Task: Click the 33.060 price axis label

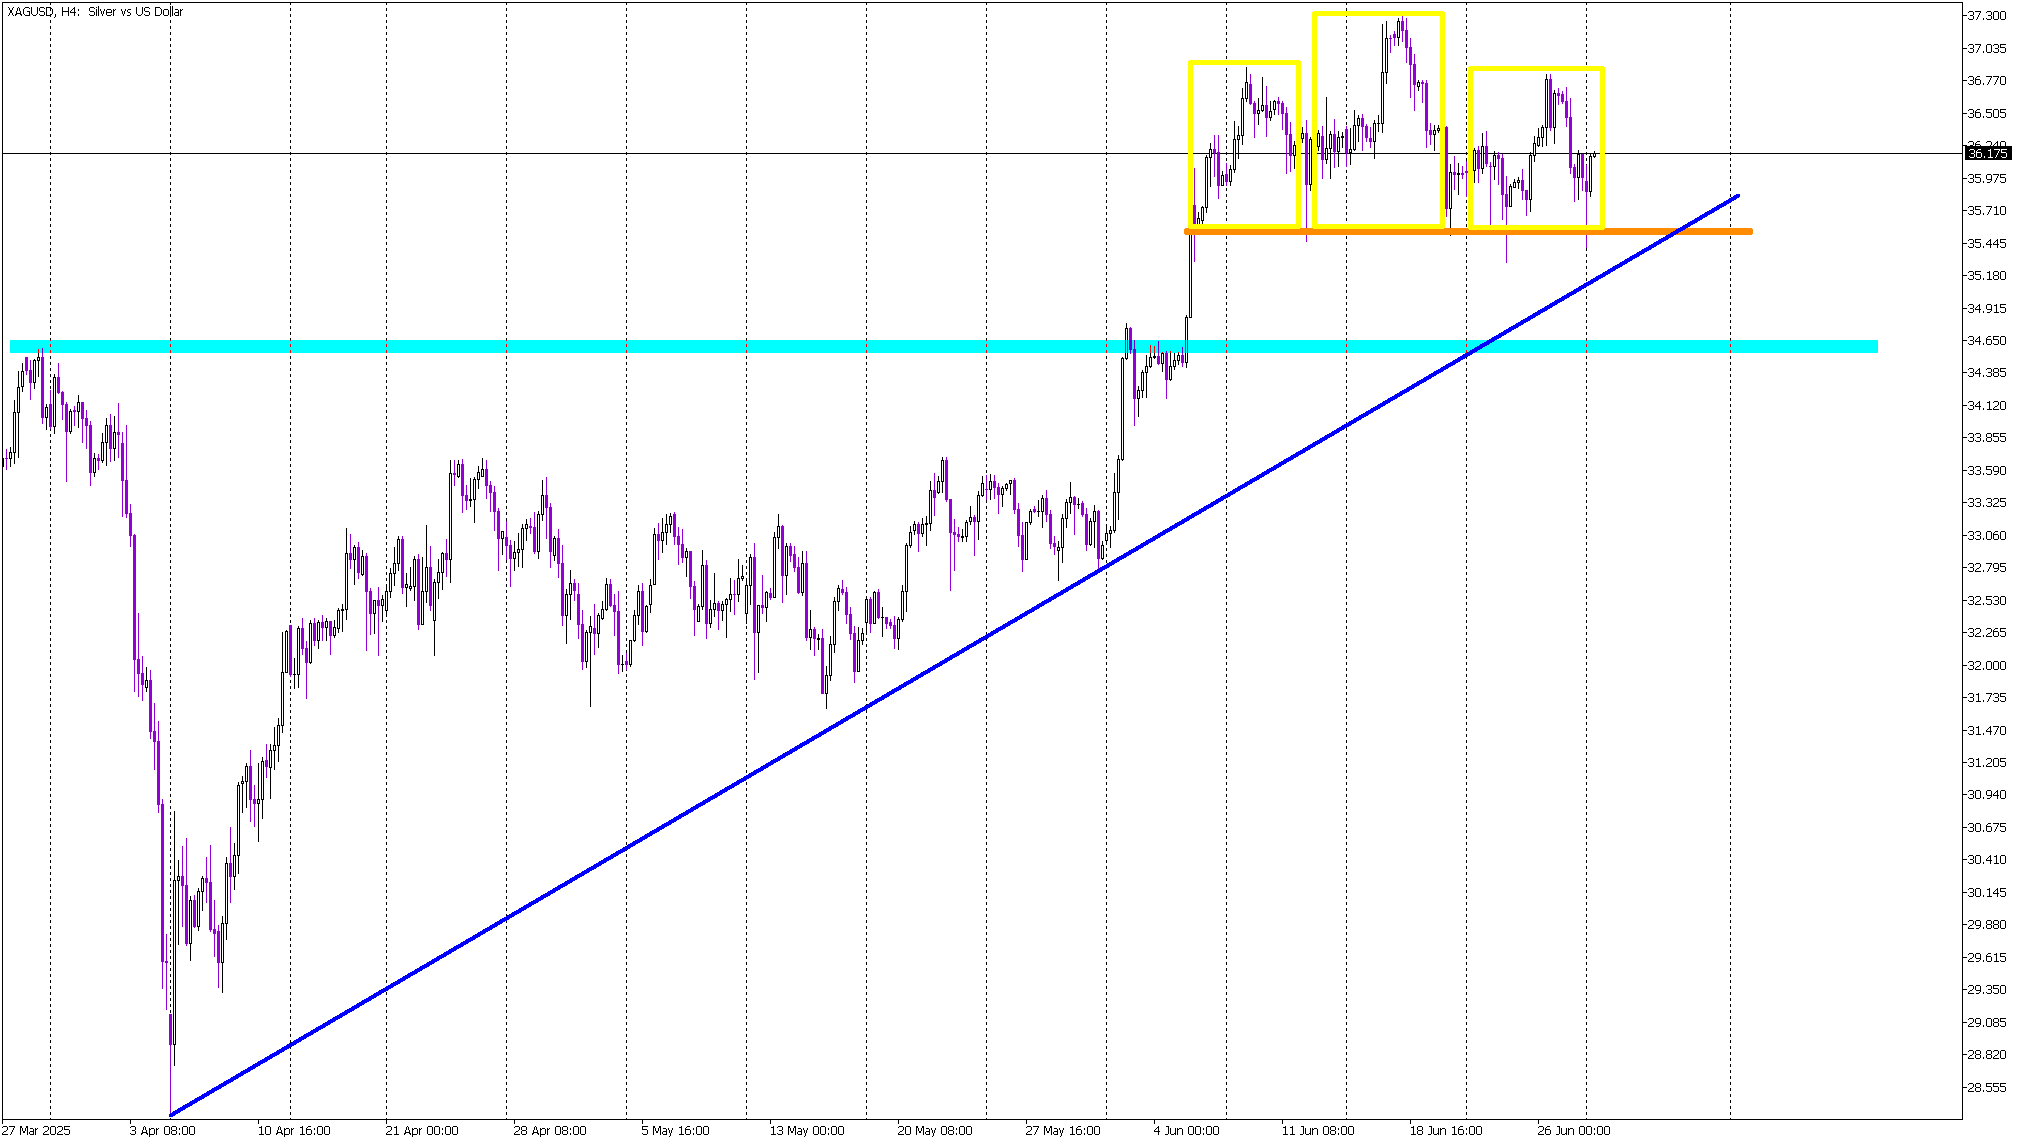Action: (x=1986, y=536)
